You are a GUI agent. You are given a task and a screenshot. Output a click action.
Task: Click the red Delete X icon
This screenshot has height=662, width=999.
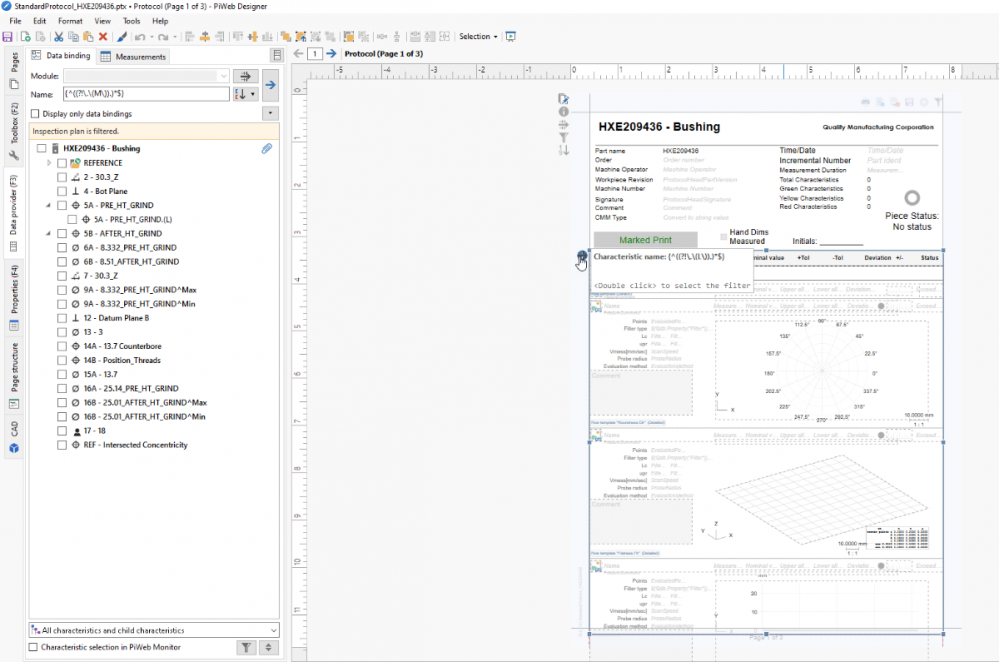click(x=103, y=37)
